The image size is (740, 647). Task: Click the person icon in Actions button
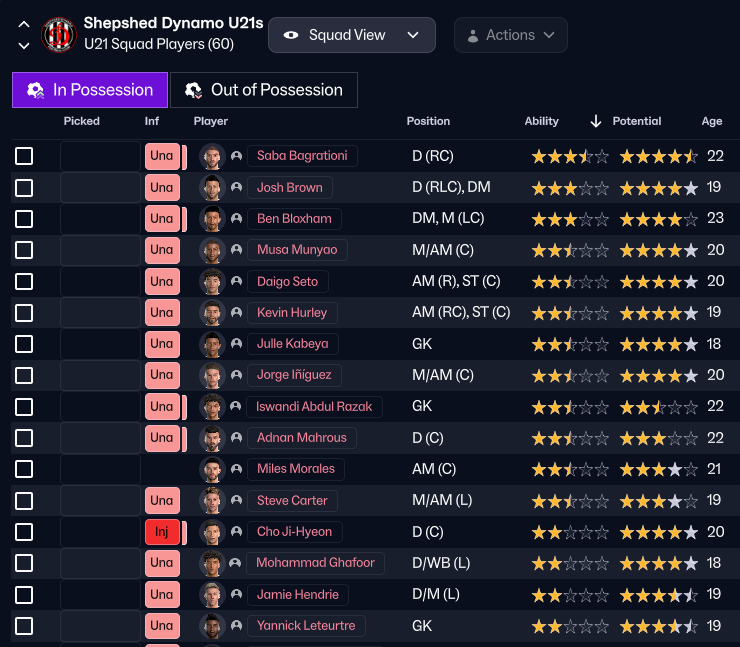pos(473,35)
